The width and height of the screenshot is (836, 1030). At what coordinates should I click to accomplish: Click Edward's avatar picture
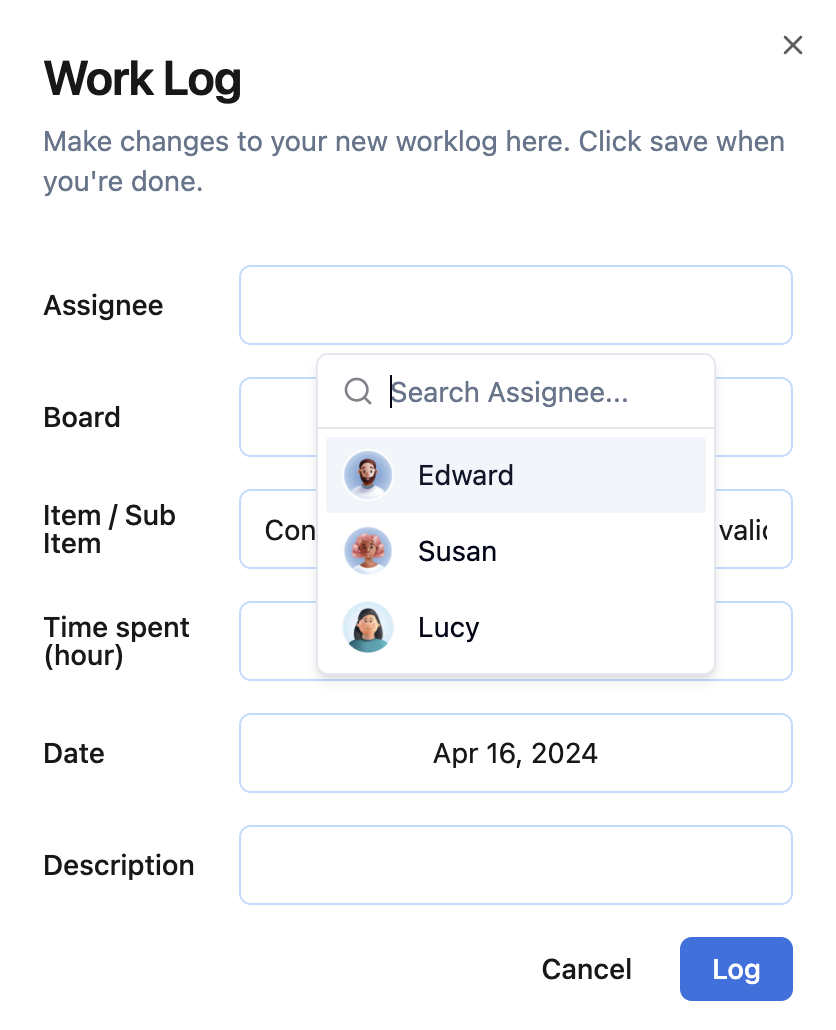(x=368, y=475)
